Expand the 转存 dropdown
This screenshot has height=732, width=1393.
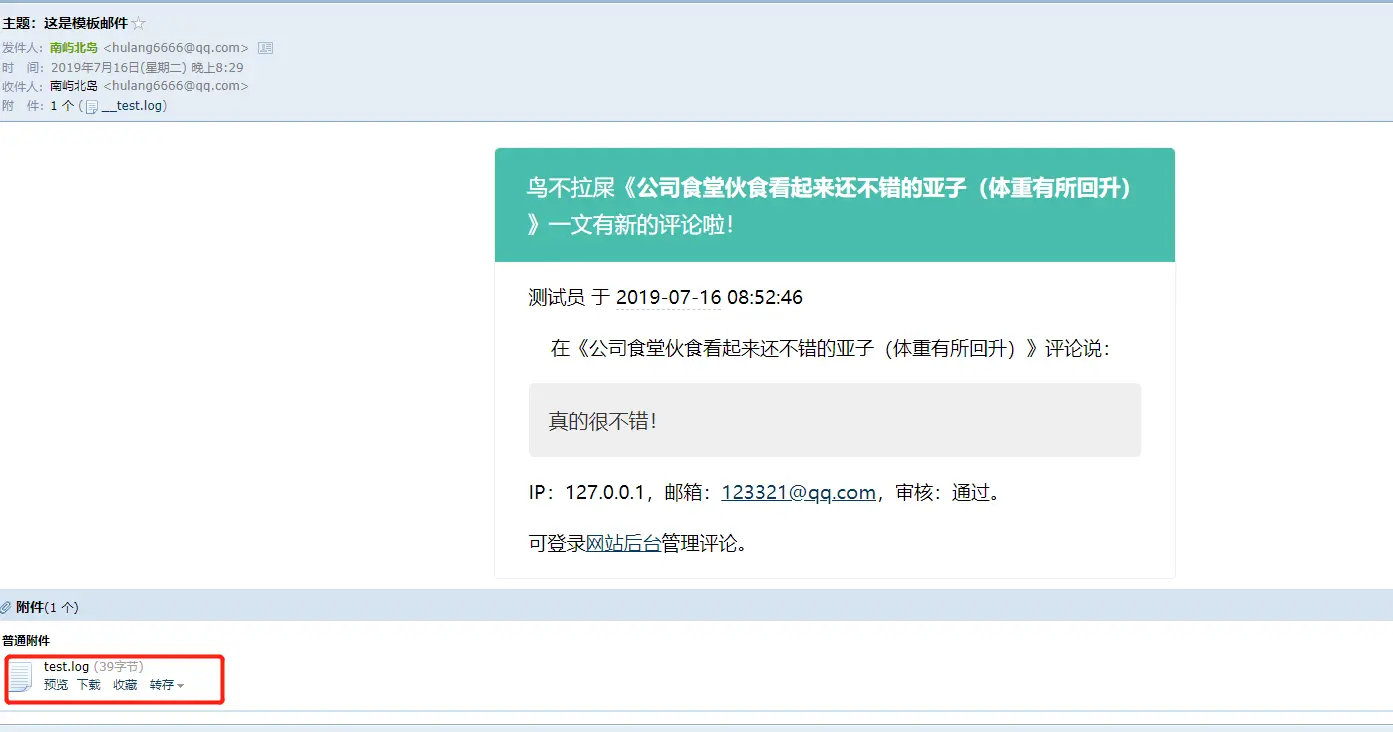click(x=167, y=685)
